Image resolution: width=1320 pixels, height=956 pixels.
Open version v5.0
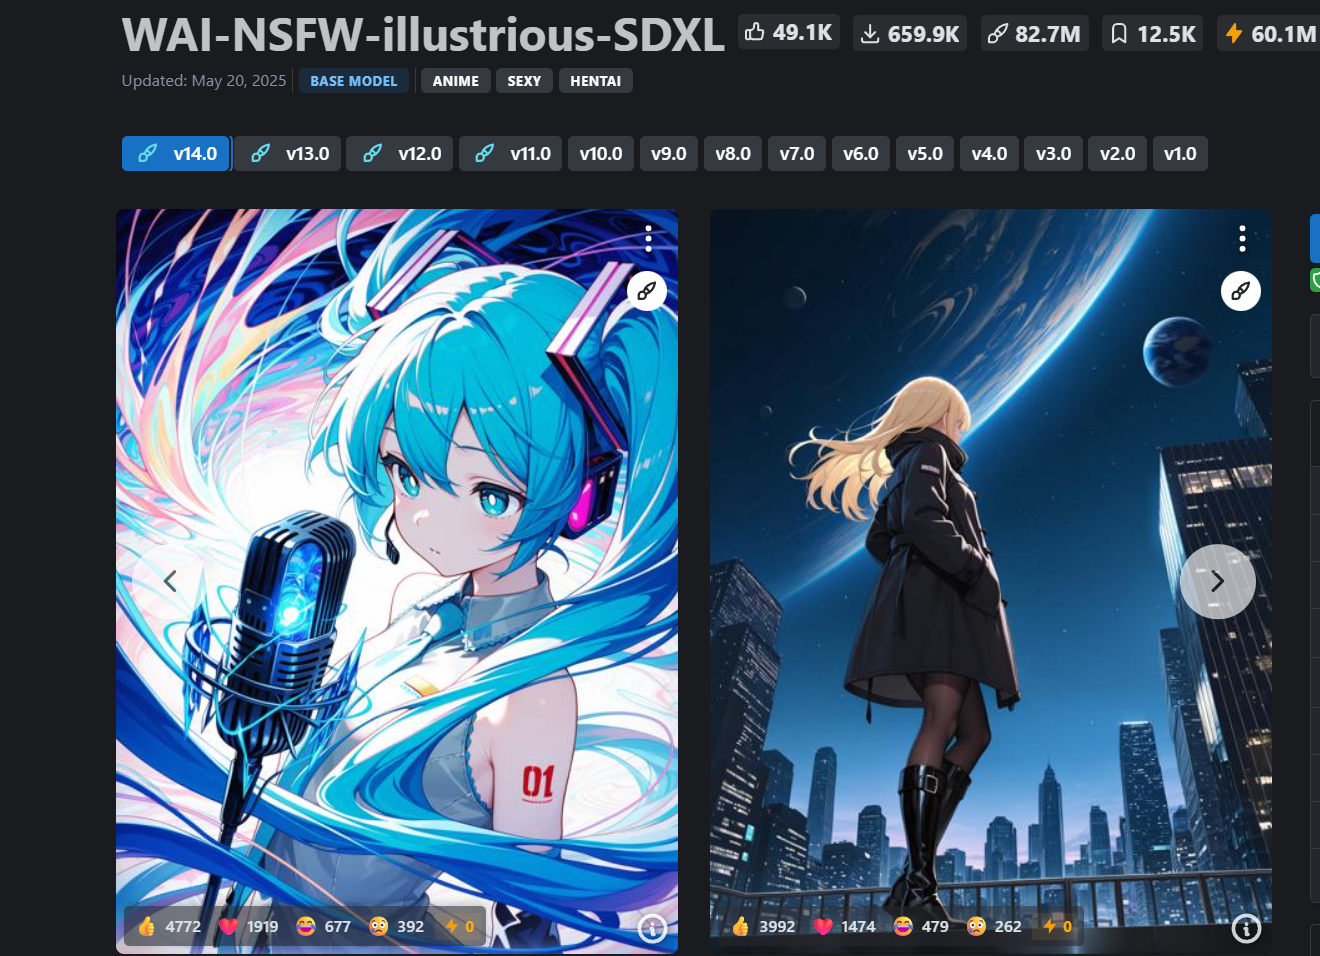coord(925,154)
